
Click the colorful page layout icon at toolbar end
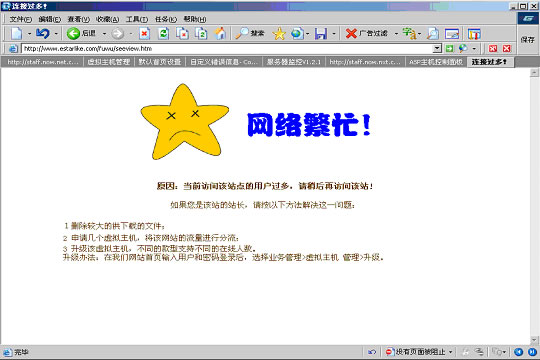tap(474, 34)
